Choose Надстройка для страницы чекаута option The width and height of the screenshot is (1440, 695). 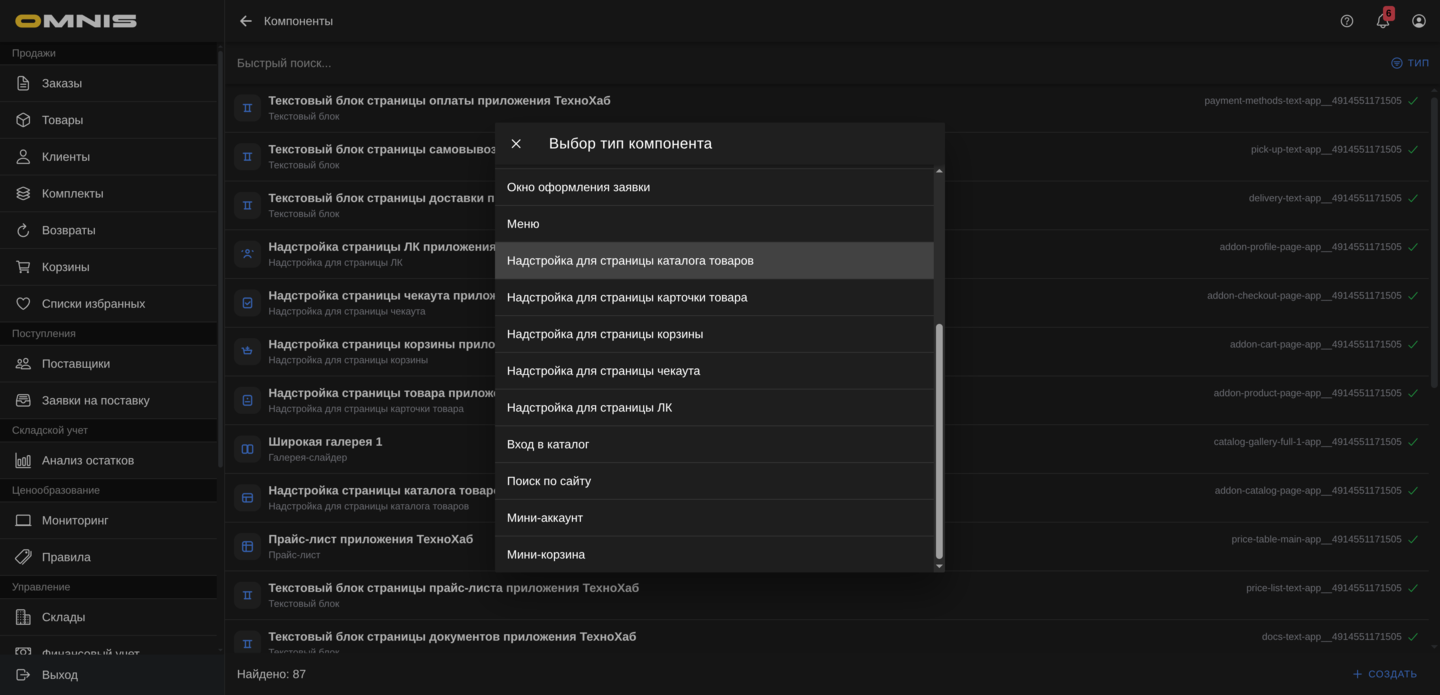coord(714,370)
